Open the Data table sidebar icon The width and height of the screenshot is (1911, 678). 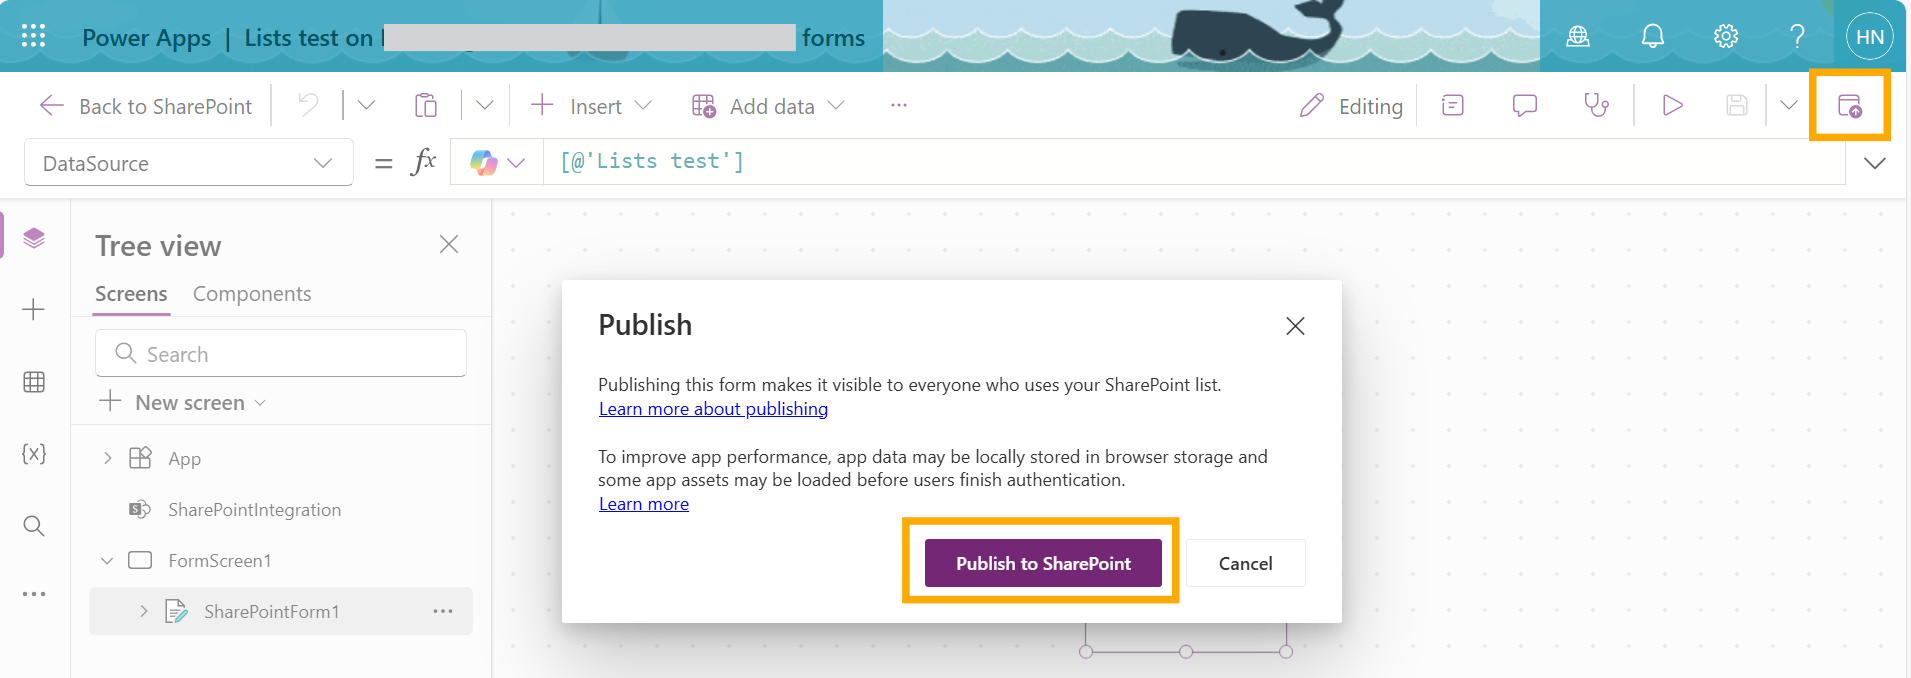coord(34,382)
